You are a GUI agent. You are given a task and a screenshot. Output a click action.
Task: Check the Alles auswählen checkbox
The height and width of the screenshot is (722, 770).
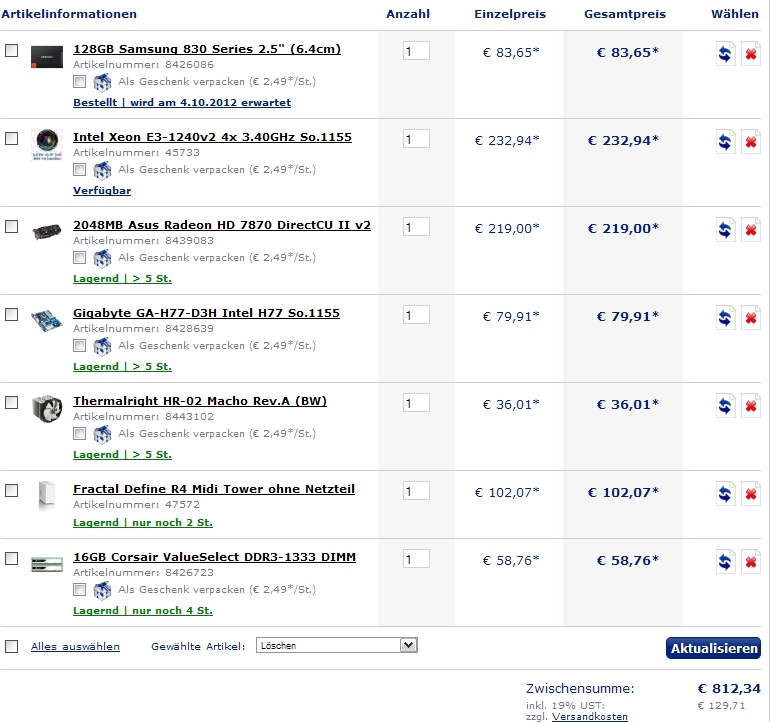[x=11, y=646]
